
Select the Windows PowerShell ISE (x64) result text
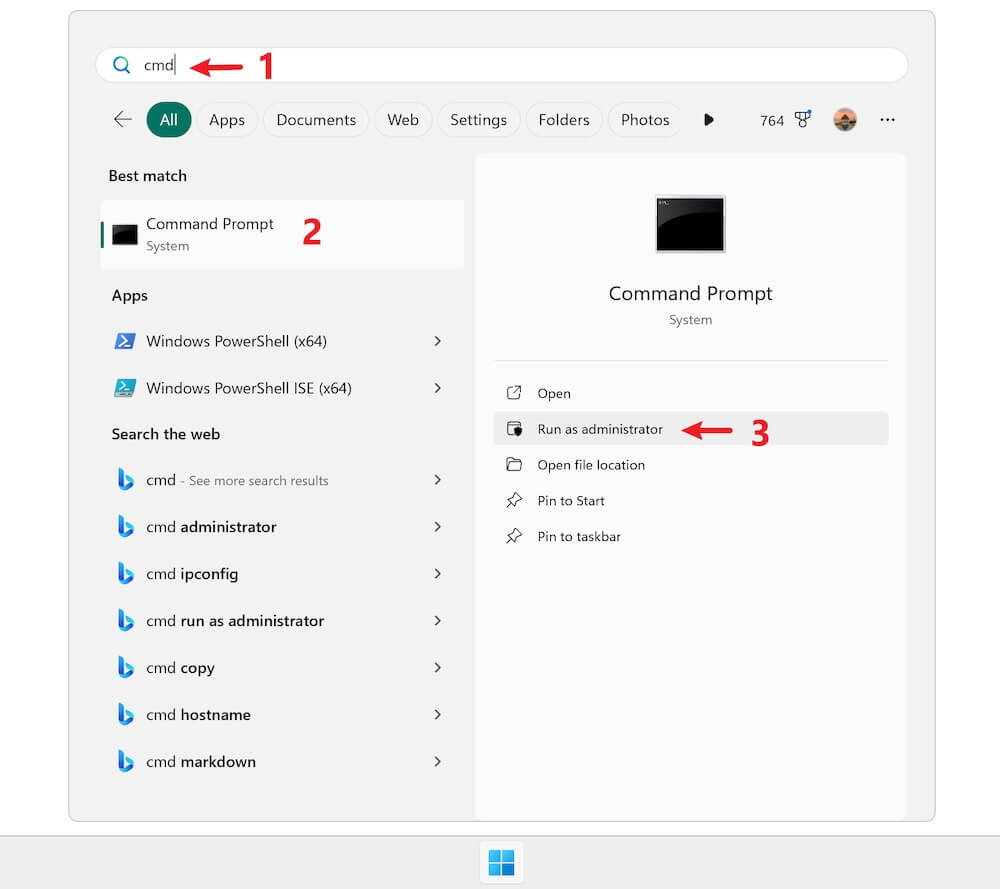249,388
